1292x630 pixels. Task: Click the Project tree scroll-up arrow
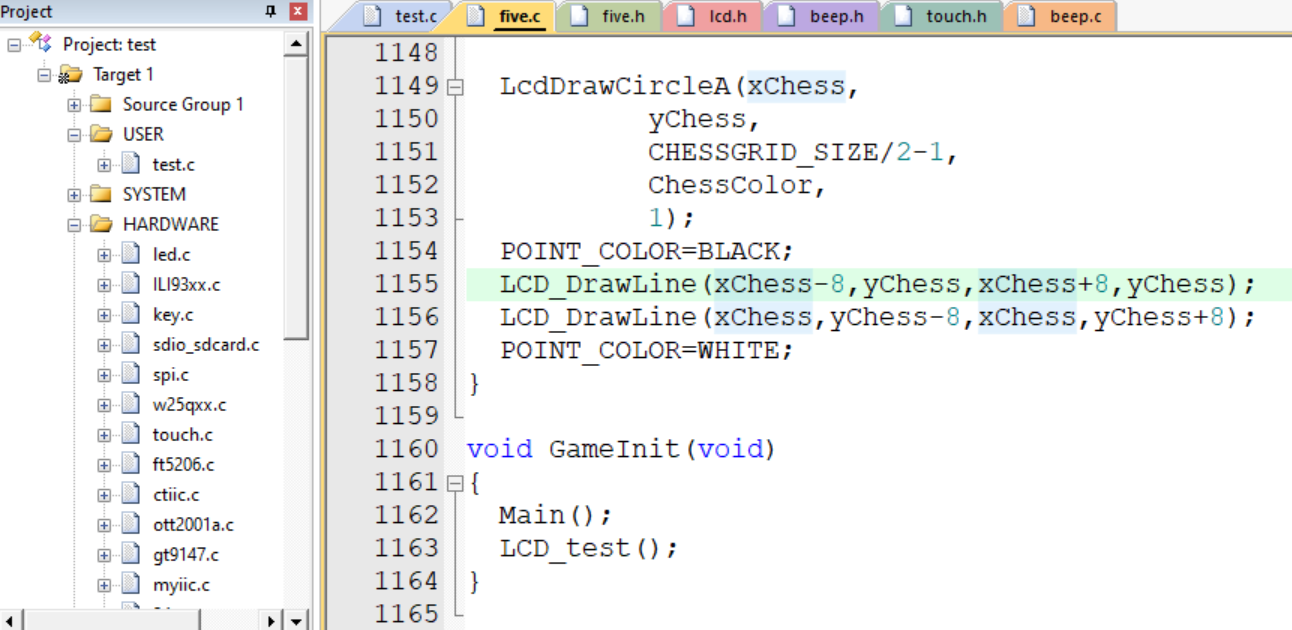click(x=297, y=44)
